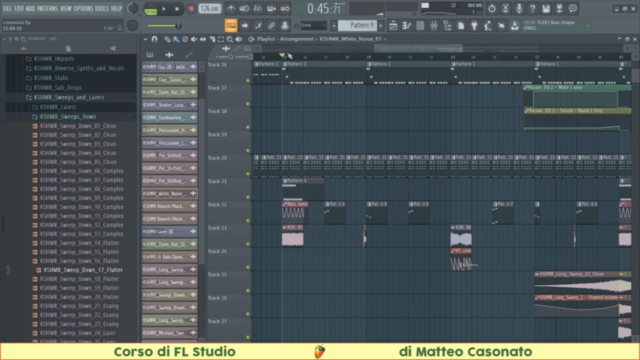Toggle loop recording icon

click(285, 9)
